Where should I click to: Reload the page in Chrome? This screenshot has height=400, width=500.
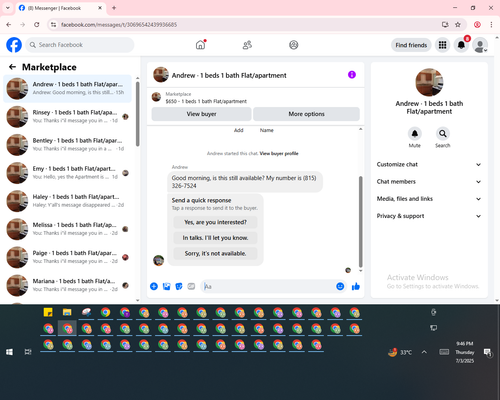(x=37, y=25)
